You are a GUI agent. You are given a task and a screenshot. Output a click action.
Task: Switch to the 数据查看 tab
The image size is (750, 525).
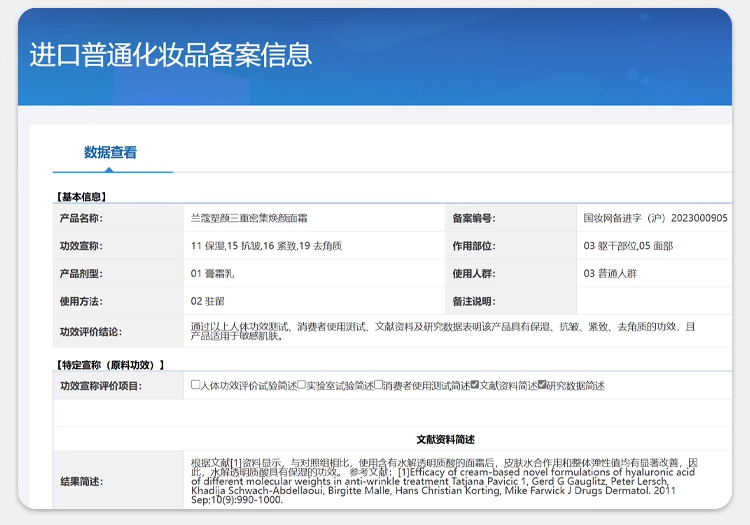[110, 153]
